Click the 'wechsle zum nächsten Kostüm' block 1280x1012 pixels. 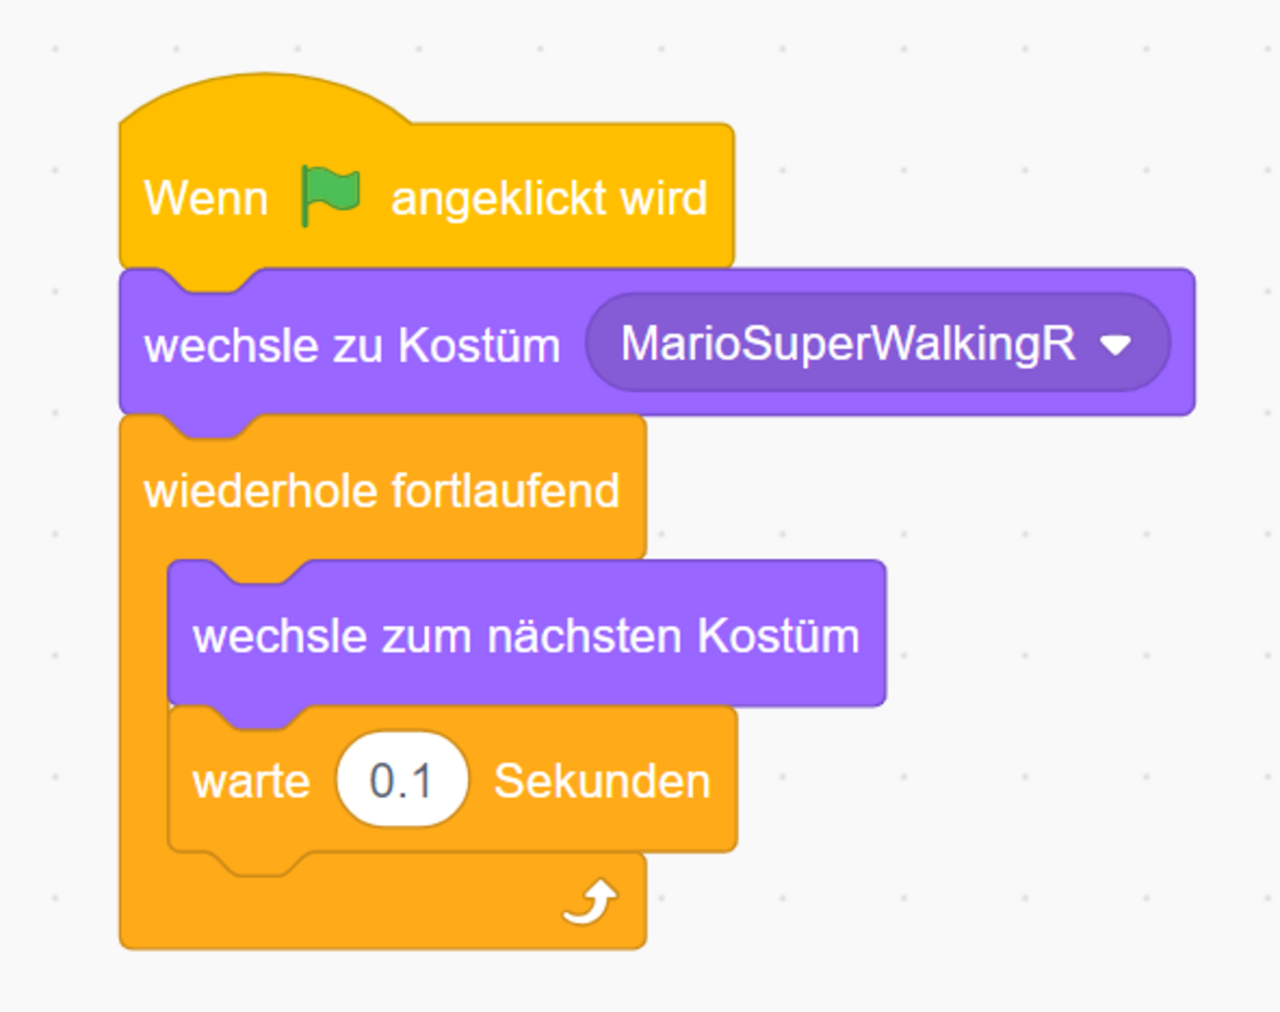[526, 634]
